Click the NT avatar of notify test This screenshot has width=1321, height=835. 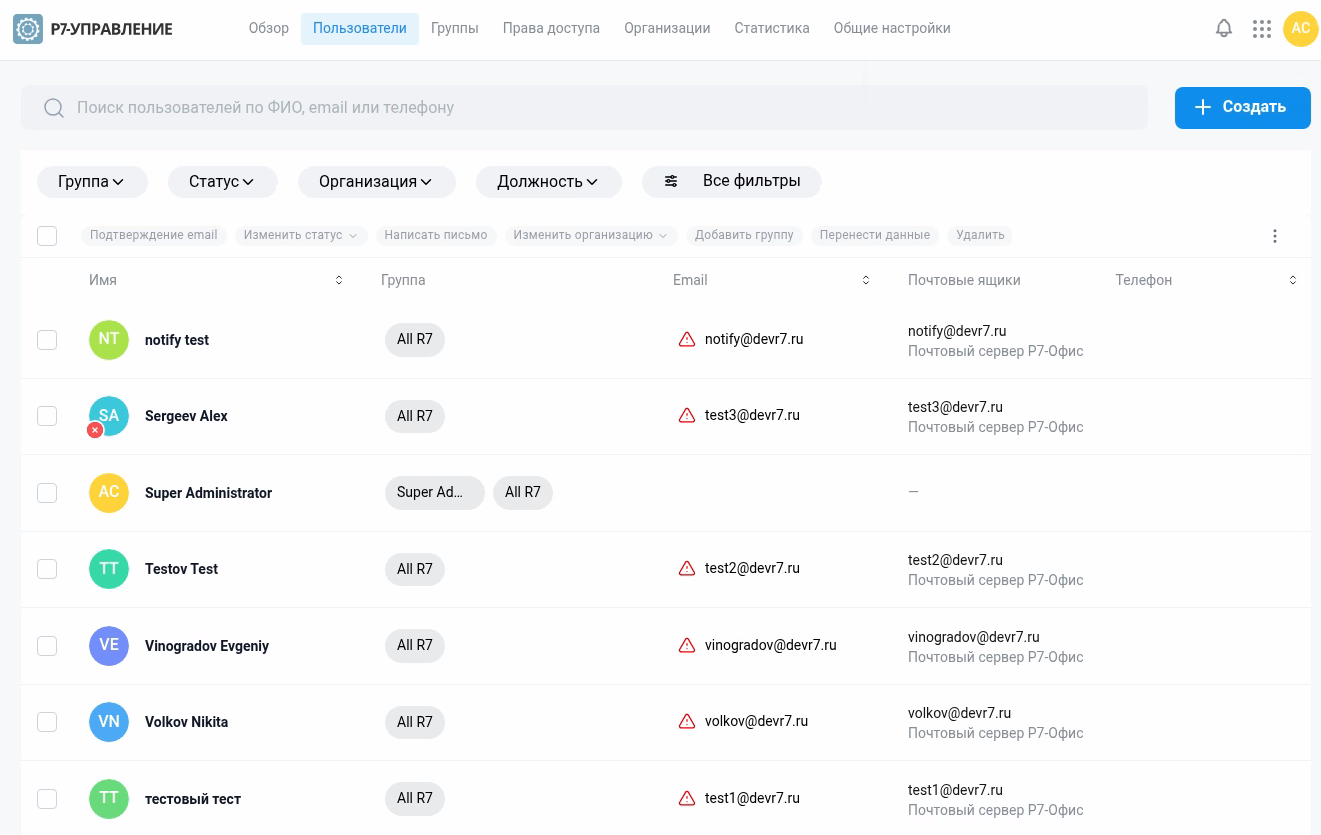(109, 340)
